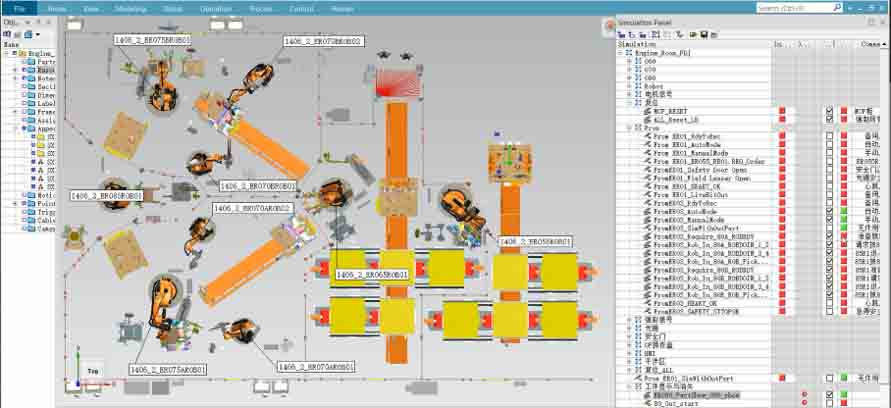Click the signal icon beside MCP_RESET
This screenshot has height=408, width=891.
coord(647,111)
